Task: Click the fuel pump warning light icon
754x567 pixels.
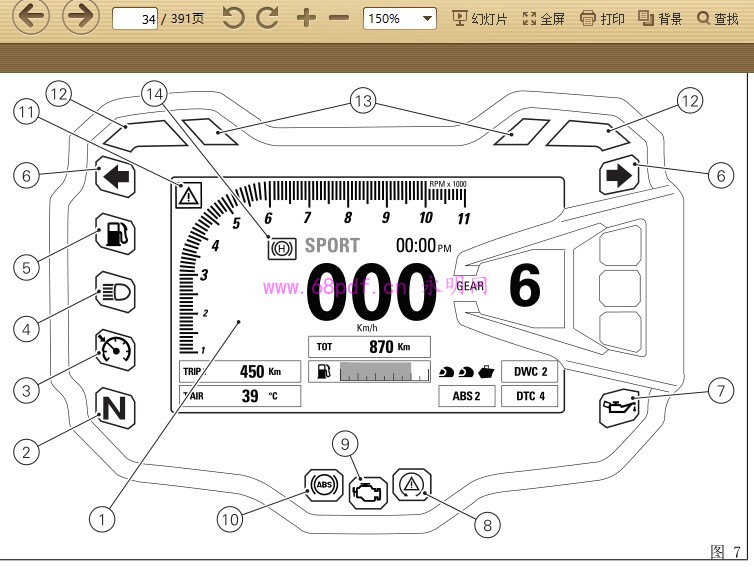Action: pos(115,236)
